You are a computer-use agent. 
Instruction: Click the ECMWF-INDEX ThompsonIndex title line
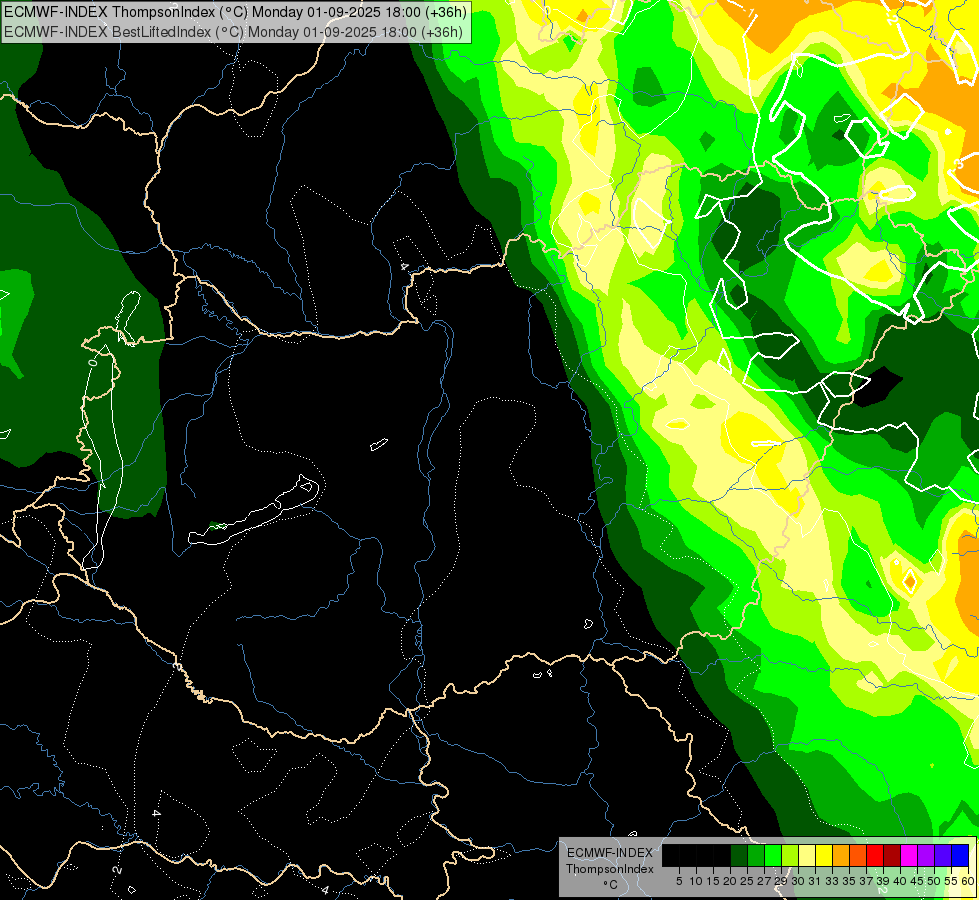(x=234, y=12)
